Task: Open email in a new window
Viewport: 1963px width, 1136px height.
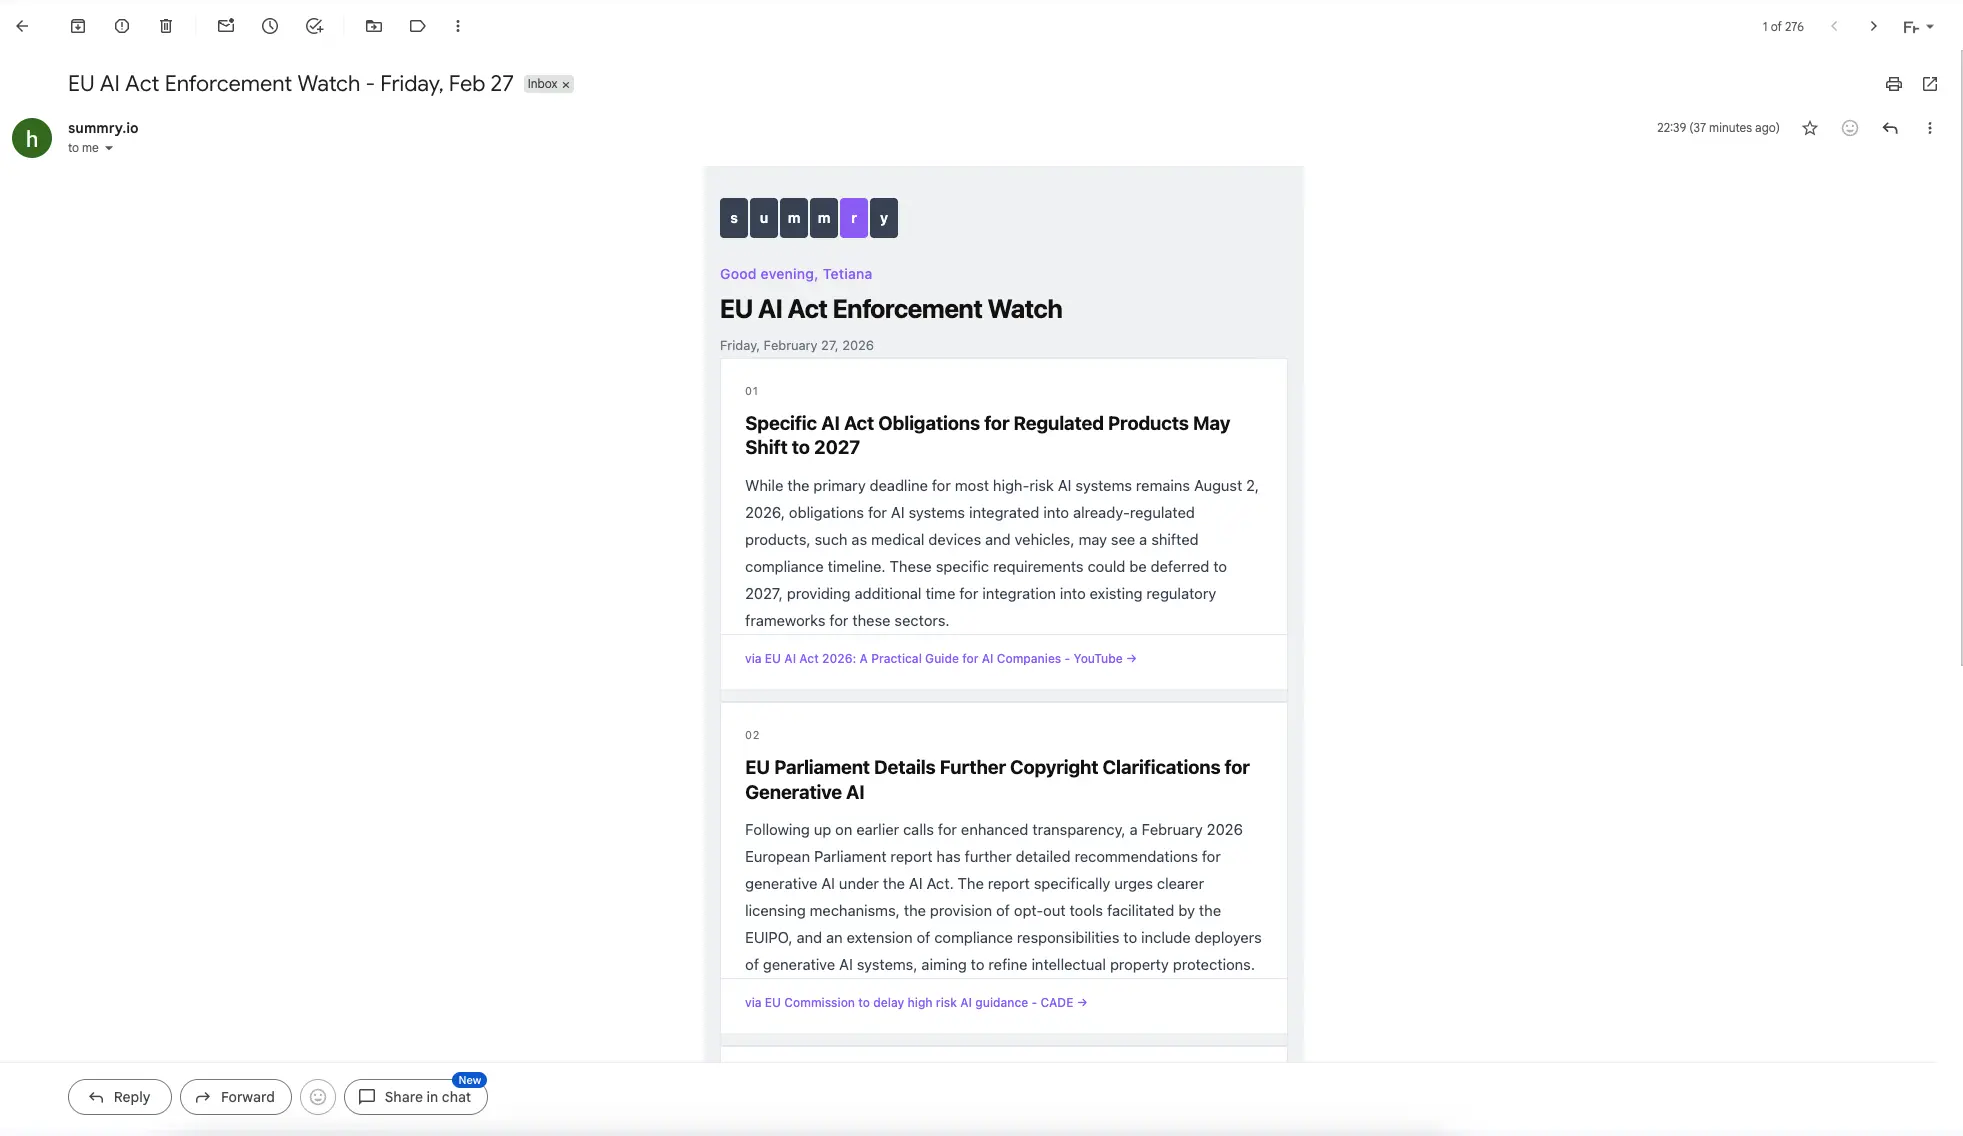Action: (1930, 84)
